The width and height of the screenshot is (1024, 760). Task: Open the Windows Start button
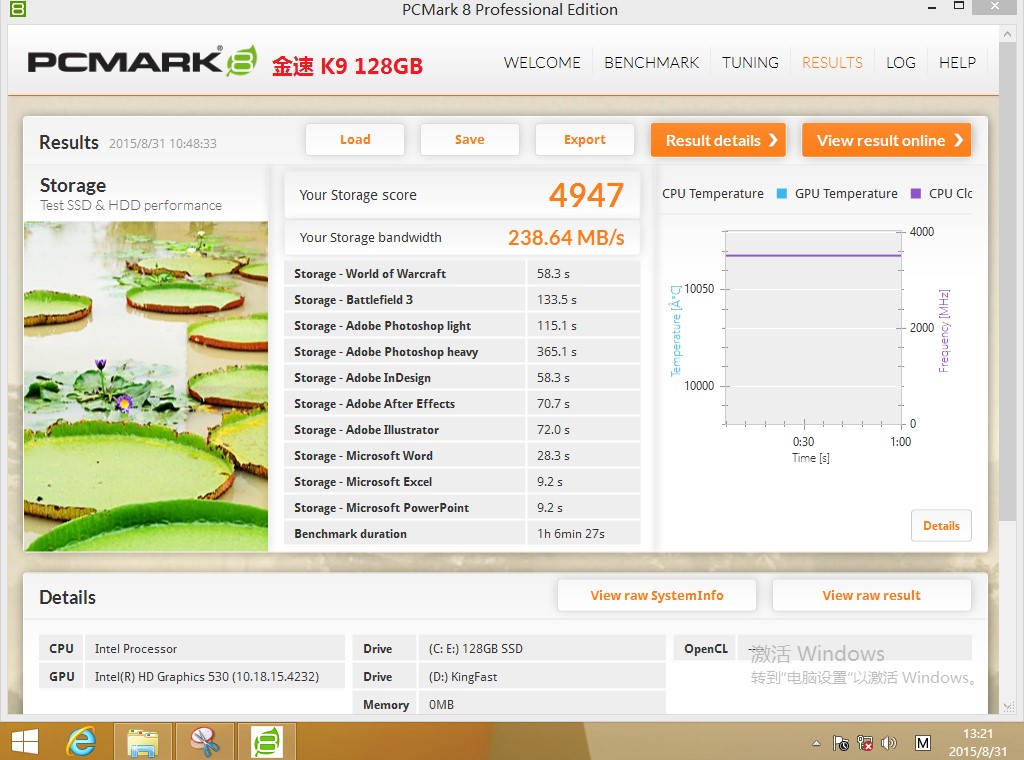click(x=25, y=742)
